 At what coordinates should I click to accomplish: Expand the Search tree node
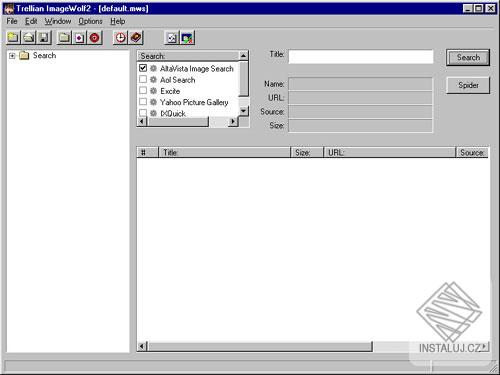[x=12, y=56]
